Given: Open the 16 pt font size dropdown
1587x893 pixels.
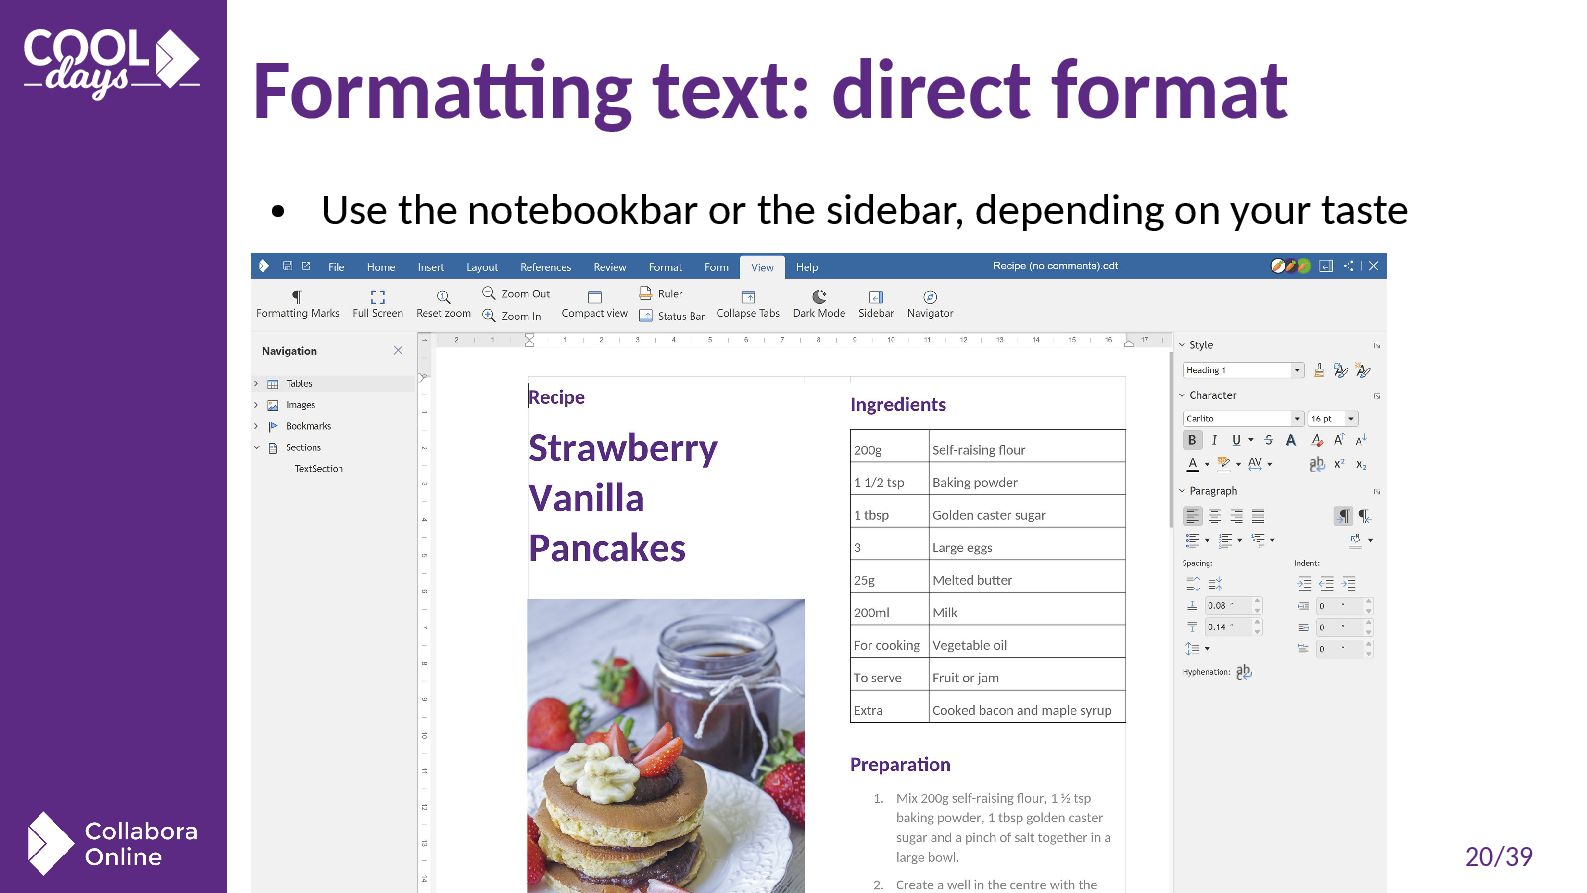Looking at the screenshot, I should click(x=1351, y=418).
